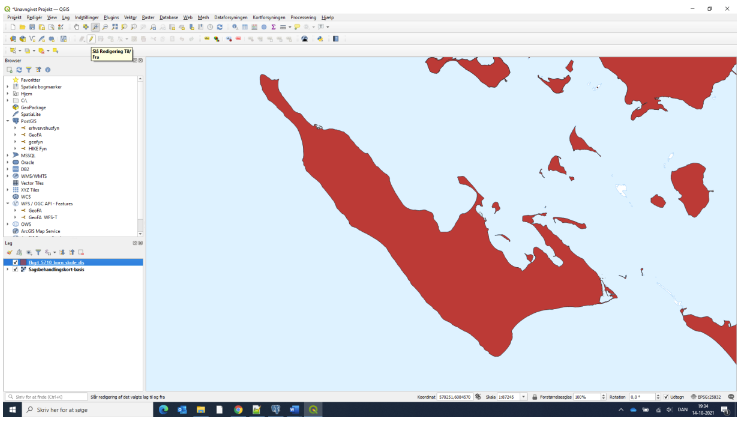Select the HIKE Fyn PostGIS connection
This screenshot has height=421, width=740.
[x=38, y=149]
